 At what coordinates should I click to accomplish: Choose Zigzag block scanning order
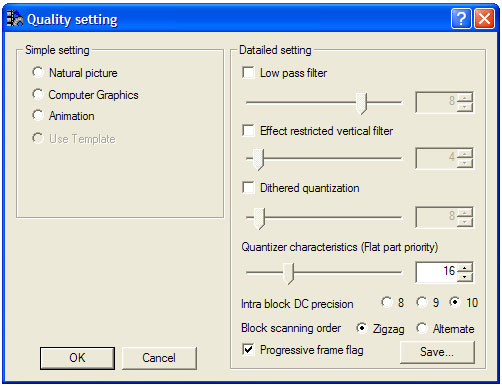pyautogui.click(x=362, y=328)
